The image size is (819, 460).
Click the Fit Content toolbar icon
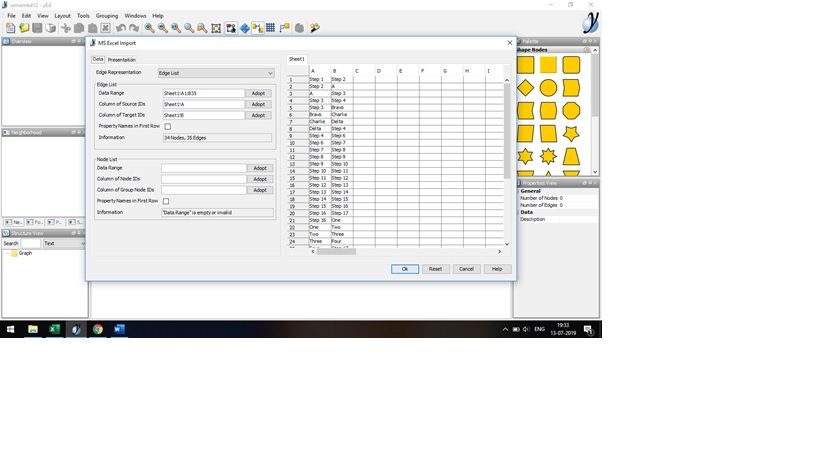(x=216, y=28)
